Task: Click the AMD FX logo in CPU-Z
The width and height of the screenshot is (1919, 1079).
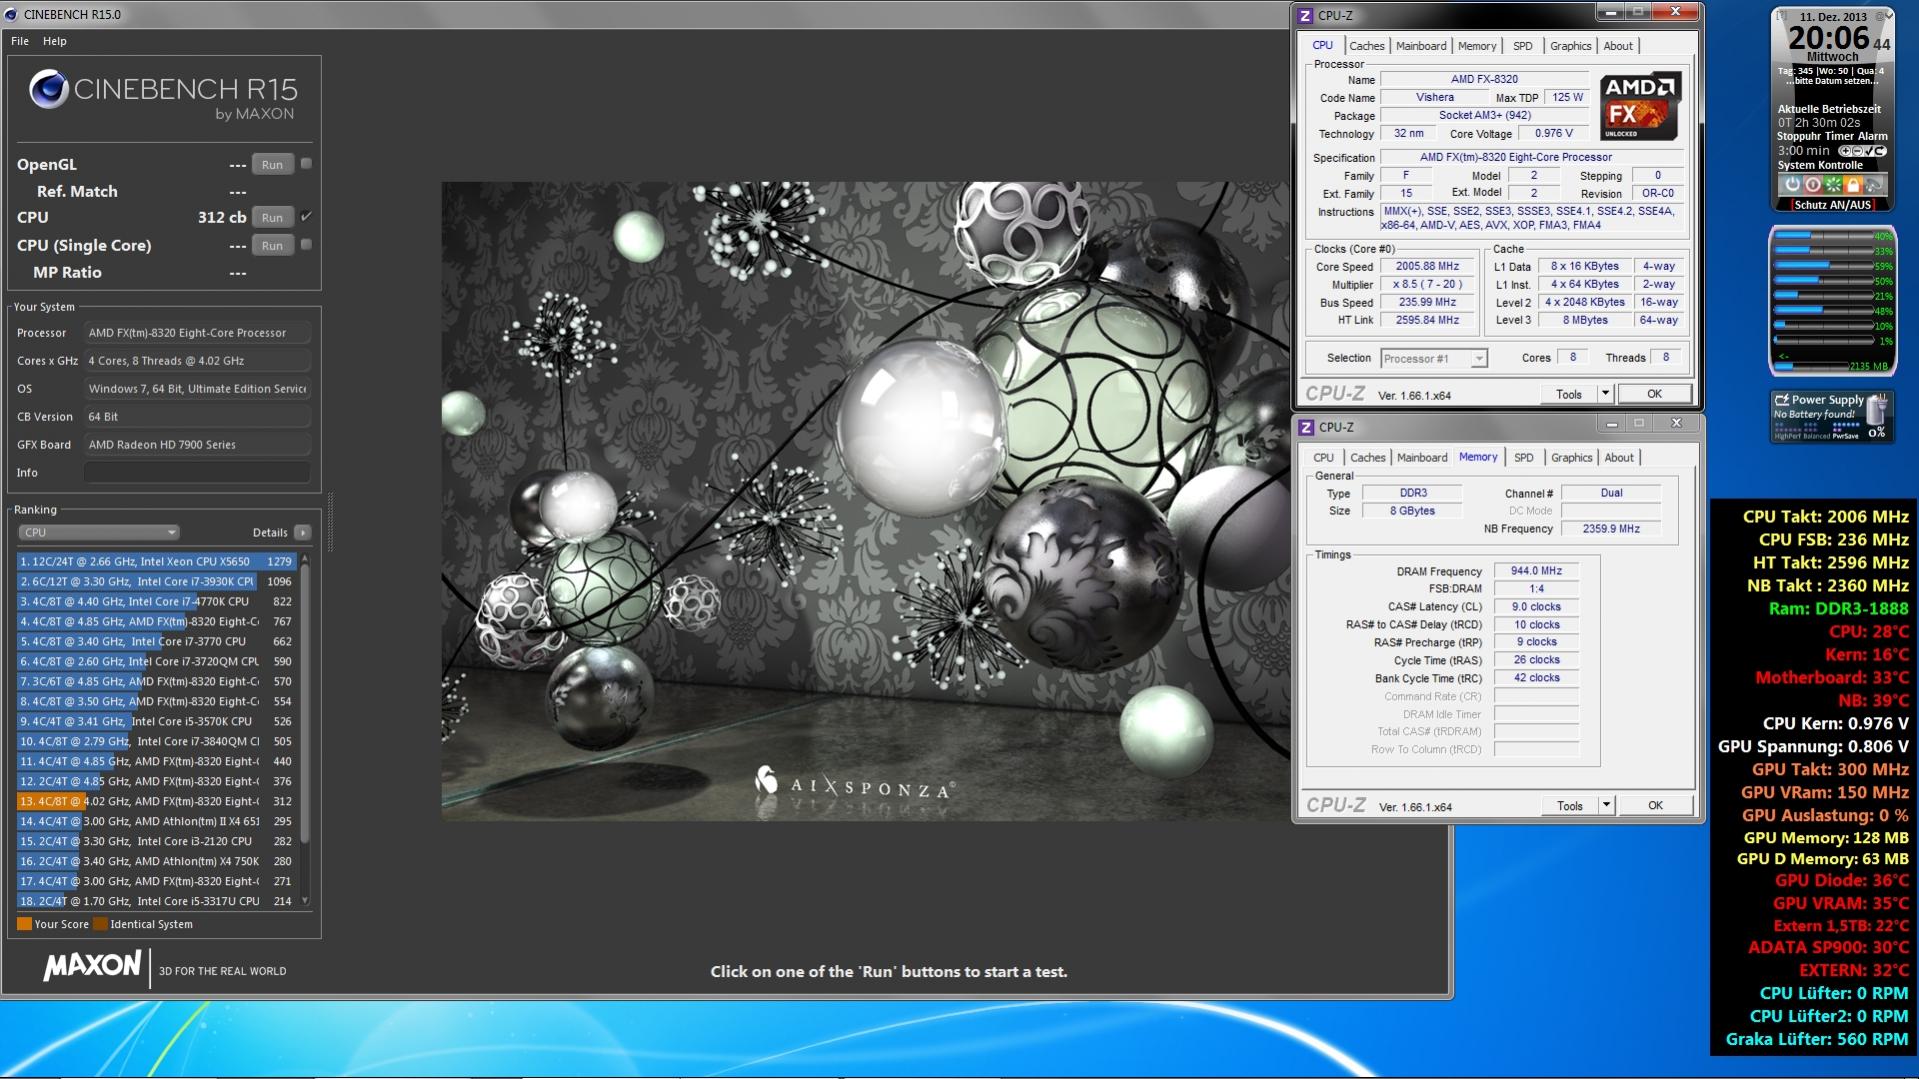Action: [1639, 106]
